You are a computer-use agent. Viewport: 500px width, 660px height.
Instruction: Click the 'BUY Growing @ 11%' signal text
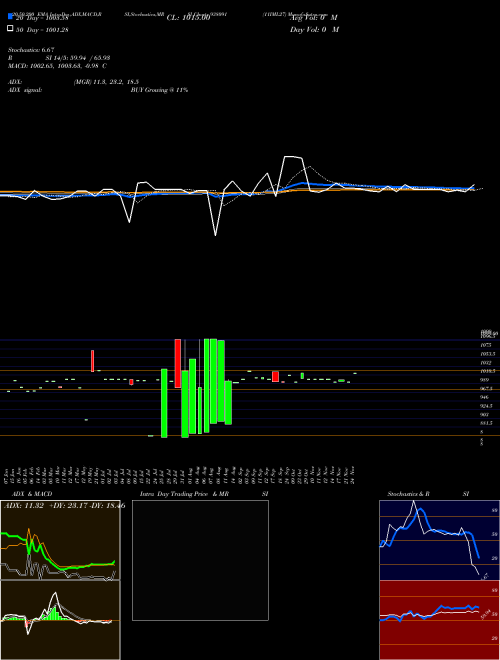coord(159,90)
